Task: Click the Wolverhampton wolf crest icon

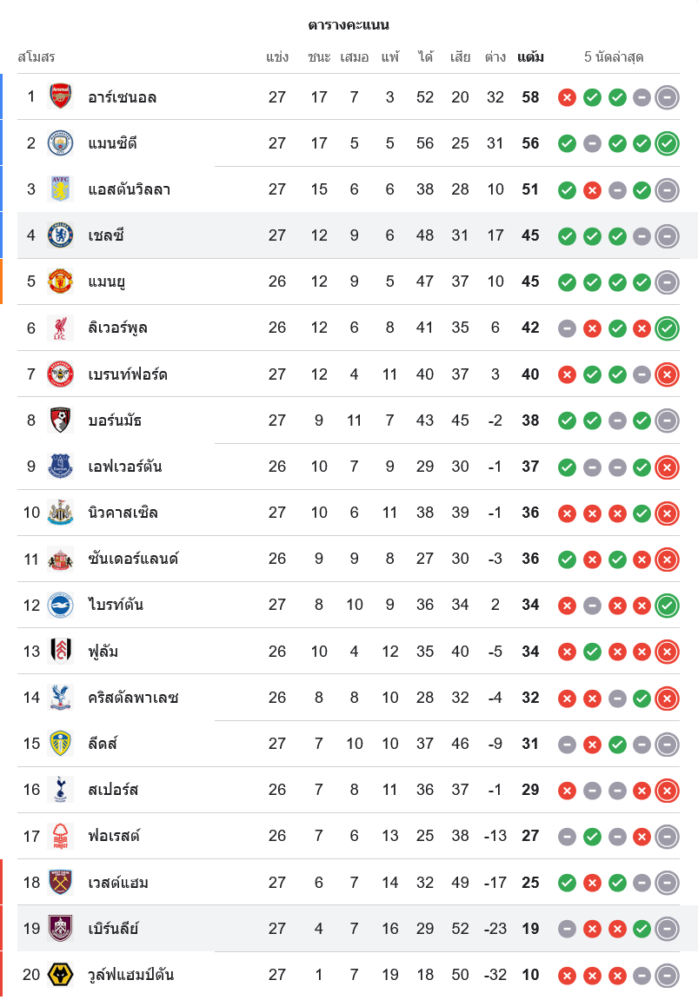Action: pos(61,974)
